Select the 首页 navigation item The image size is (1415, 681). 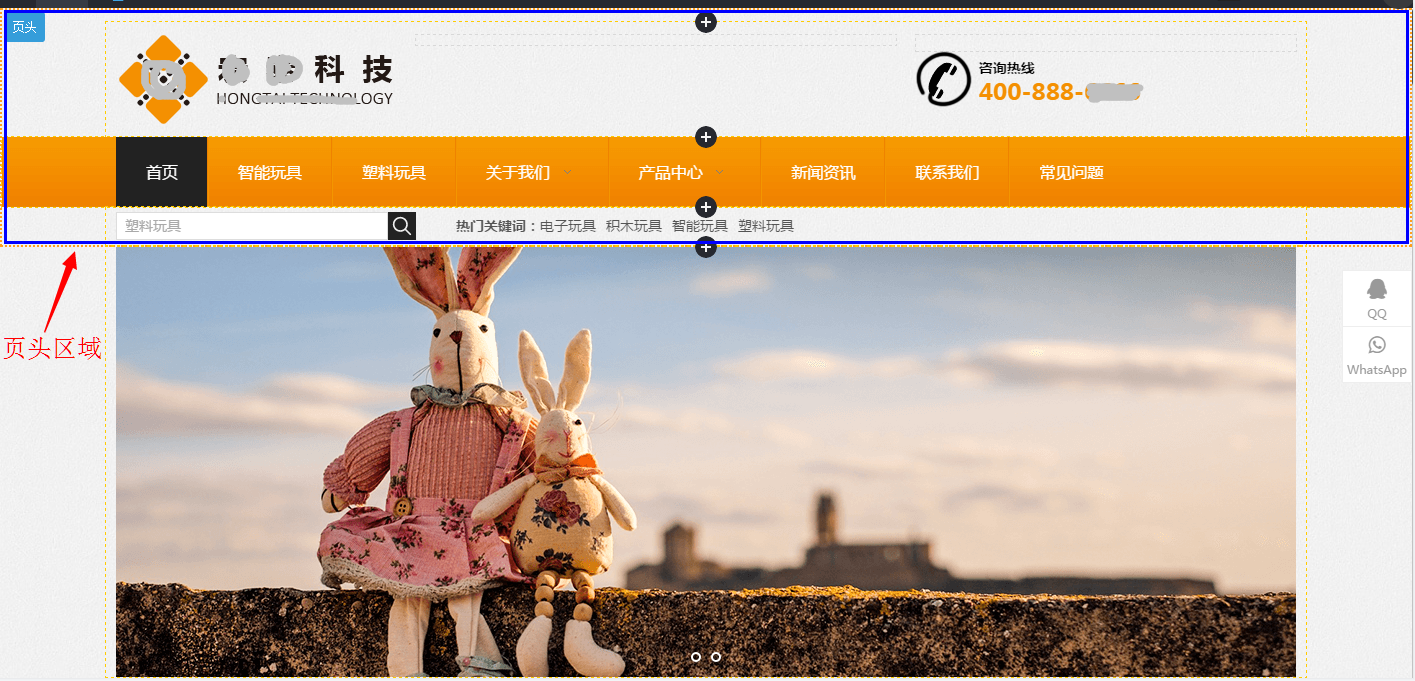point(162,173)
